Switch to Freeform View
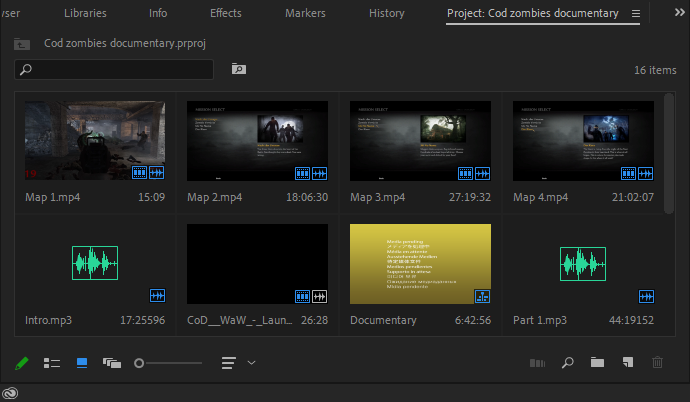The image size is (690, 402). (x=112, y=363)
